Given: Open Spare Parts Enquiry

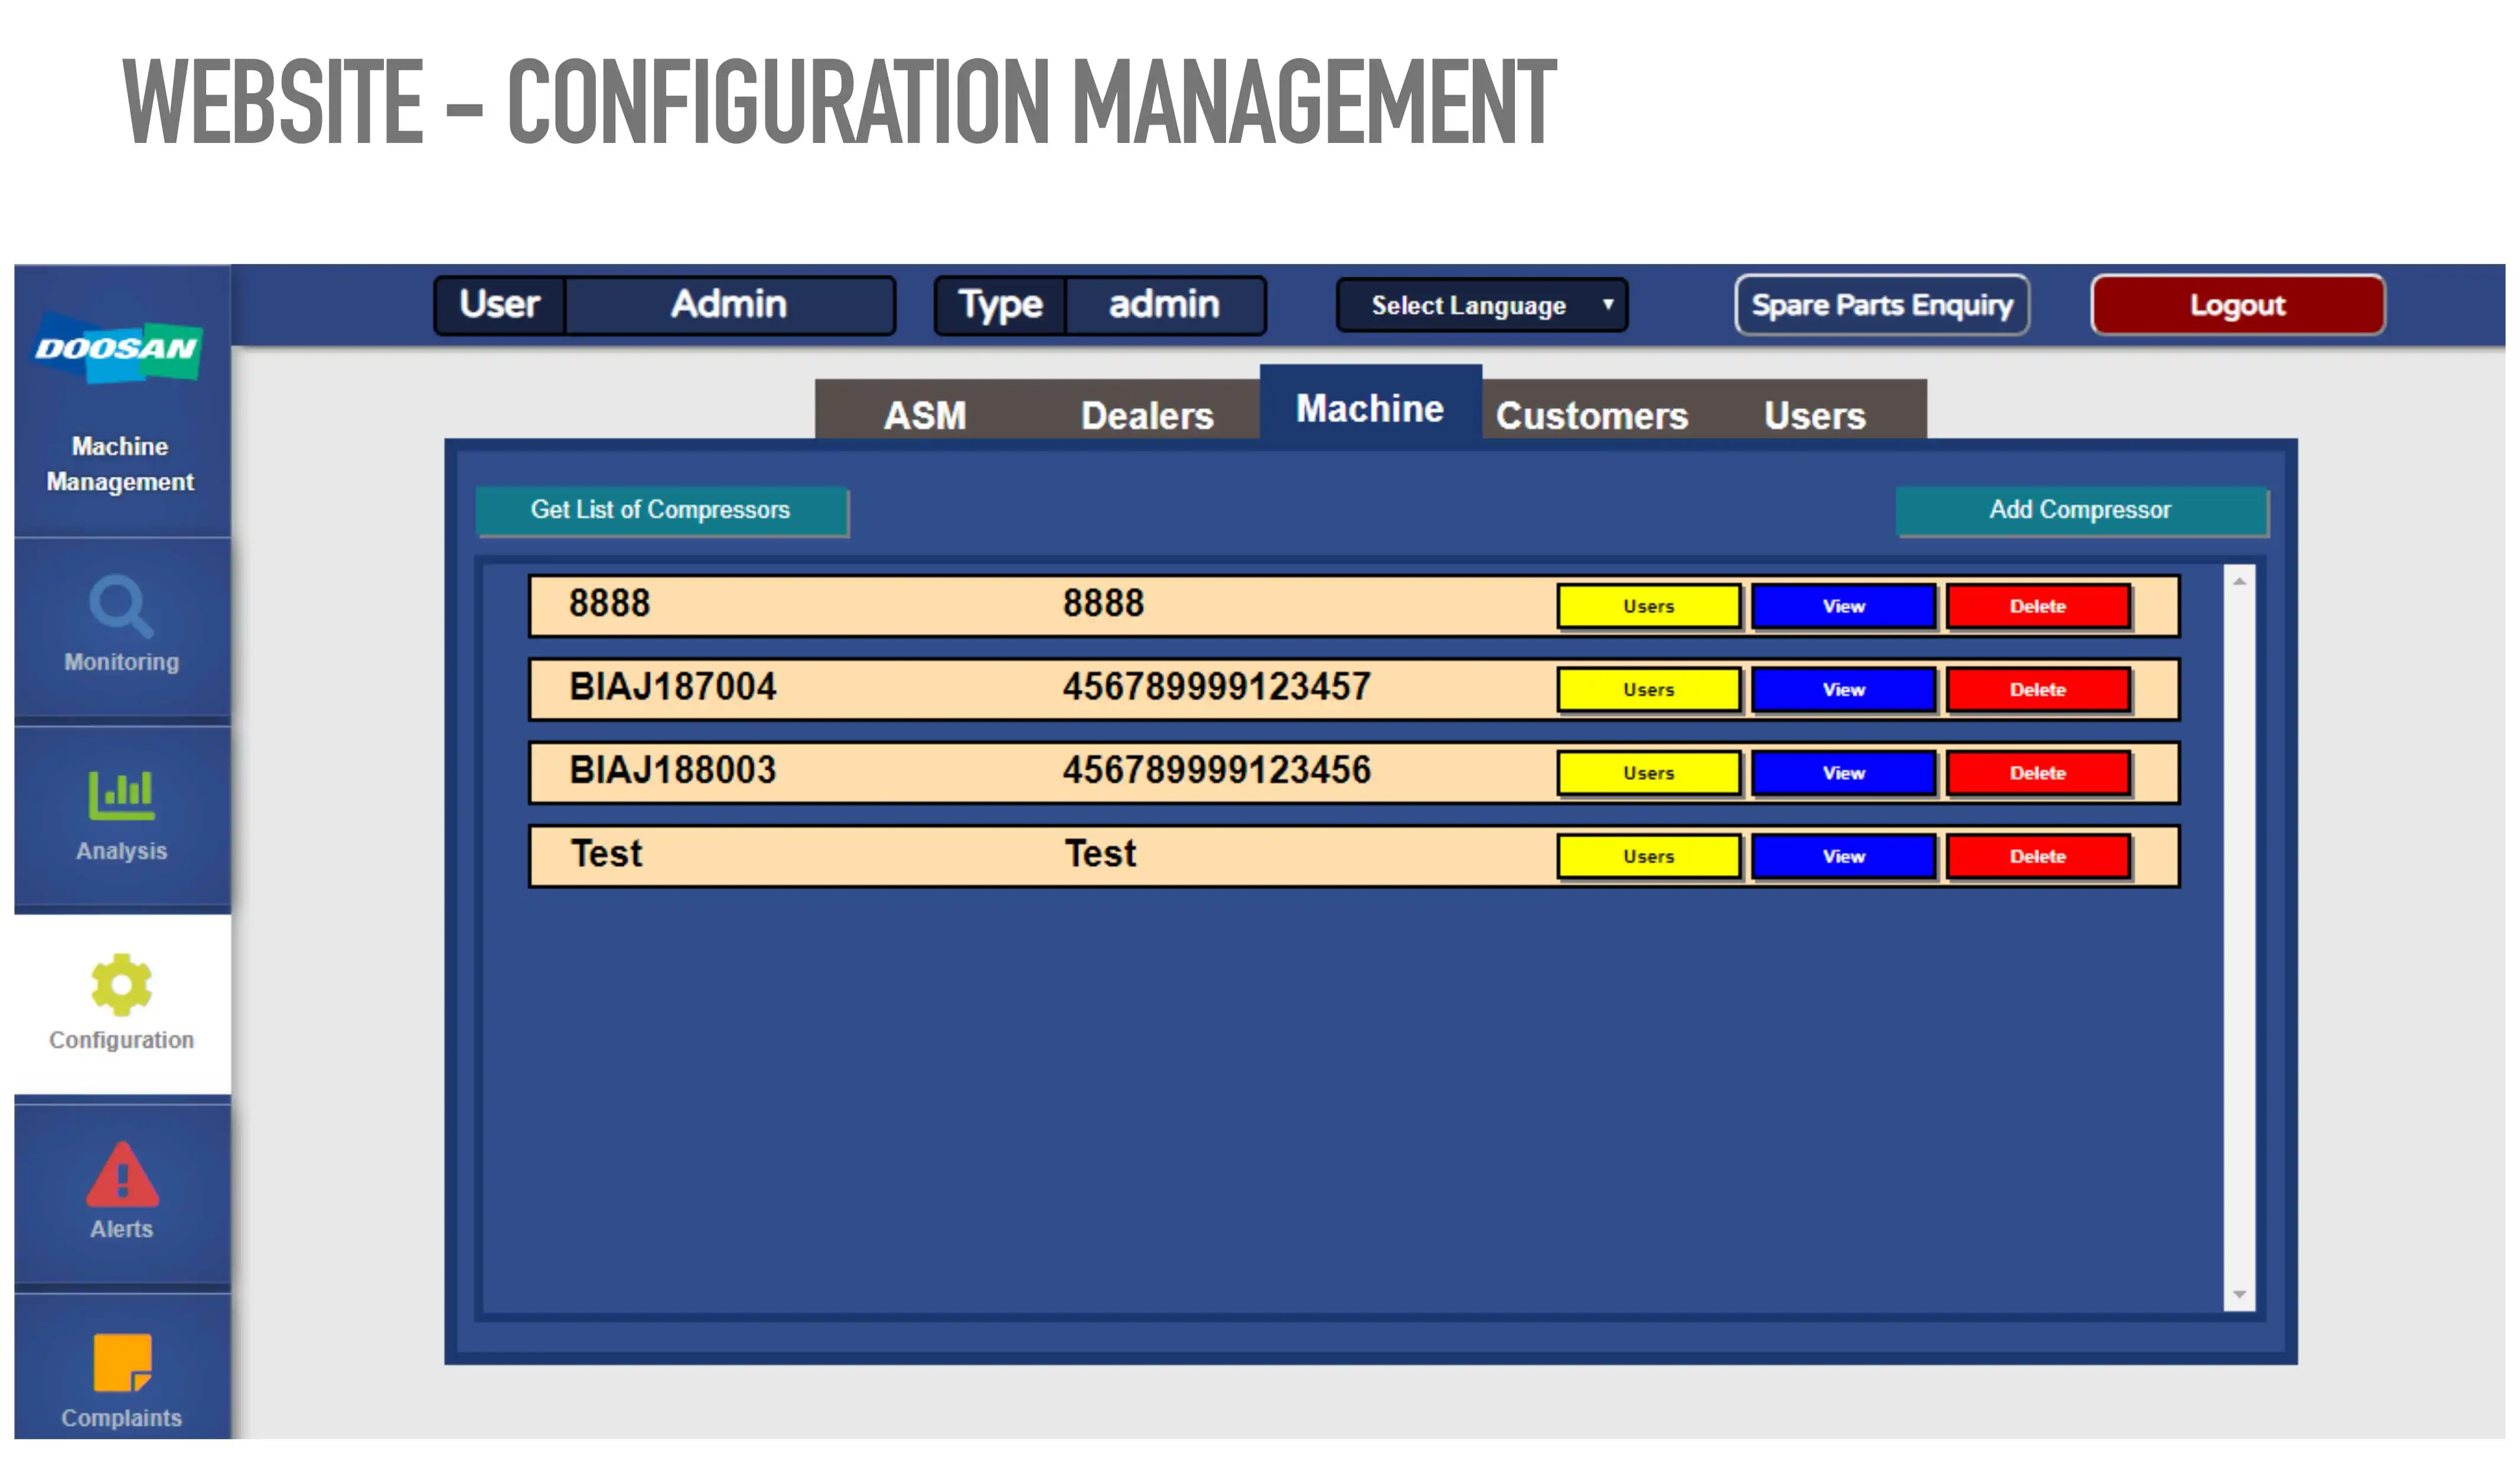Looking at the screenshot, I should [1881, 305].
